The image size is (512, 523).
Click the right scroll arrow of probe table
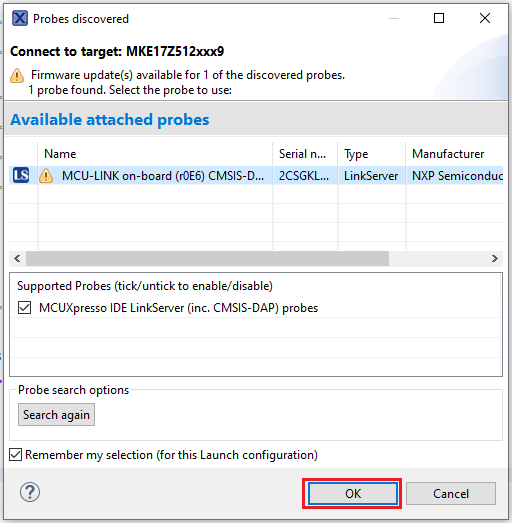495,258
